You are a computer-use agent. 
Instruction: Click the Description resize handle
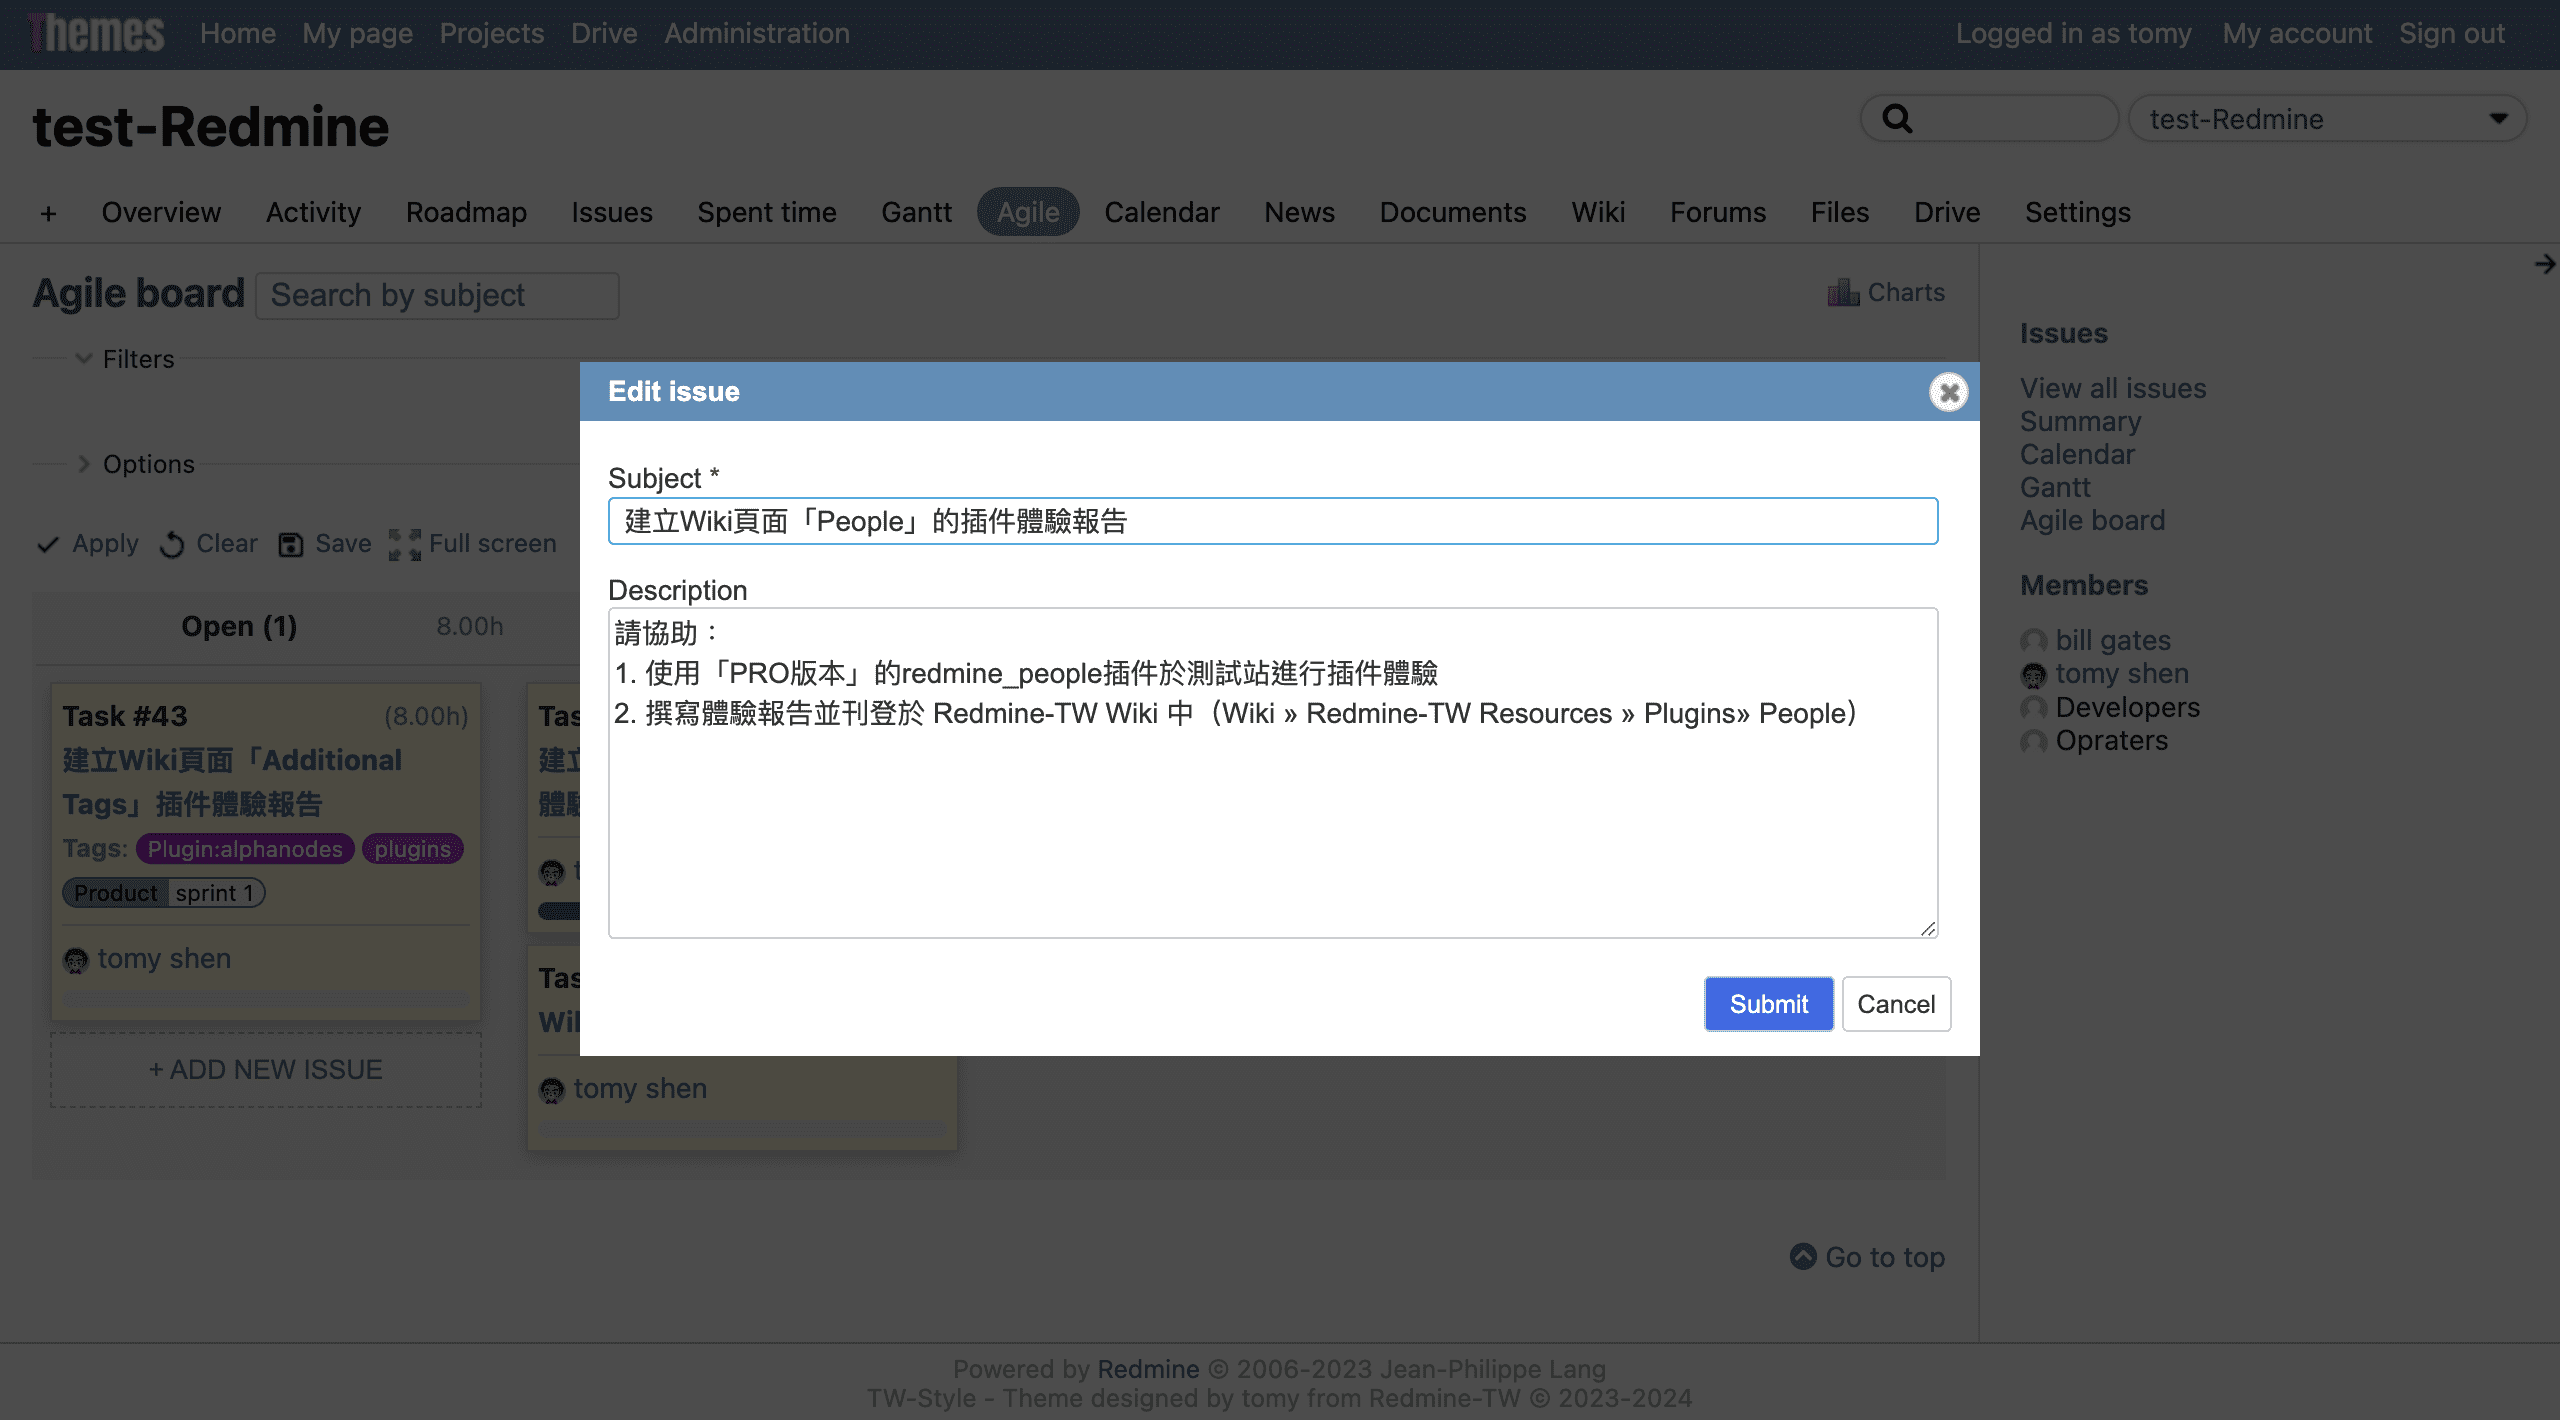[x=1928, y=928]
